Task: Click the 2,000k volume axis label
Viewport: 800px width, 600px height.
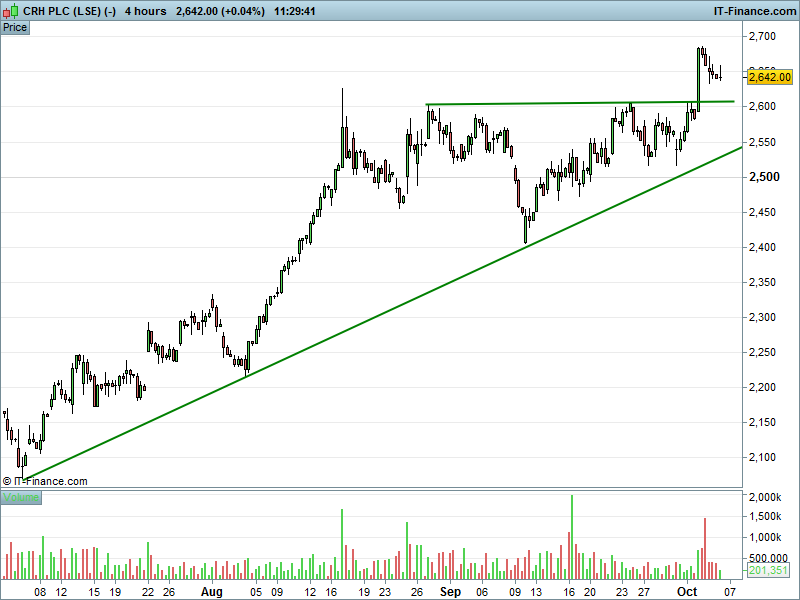Action: pyautogui.click(x=764, y=497)
